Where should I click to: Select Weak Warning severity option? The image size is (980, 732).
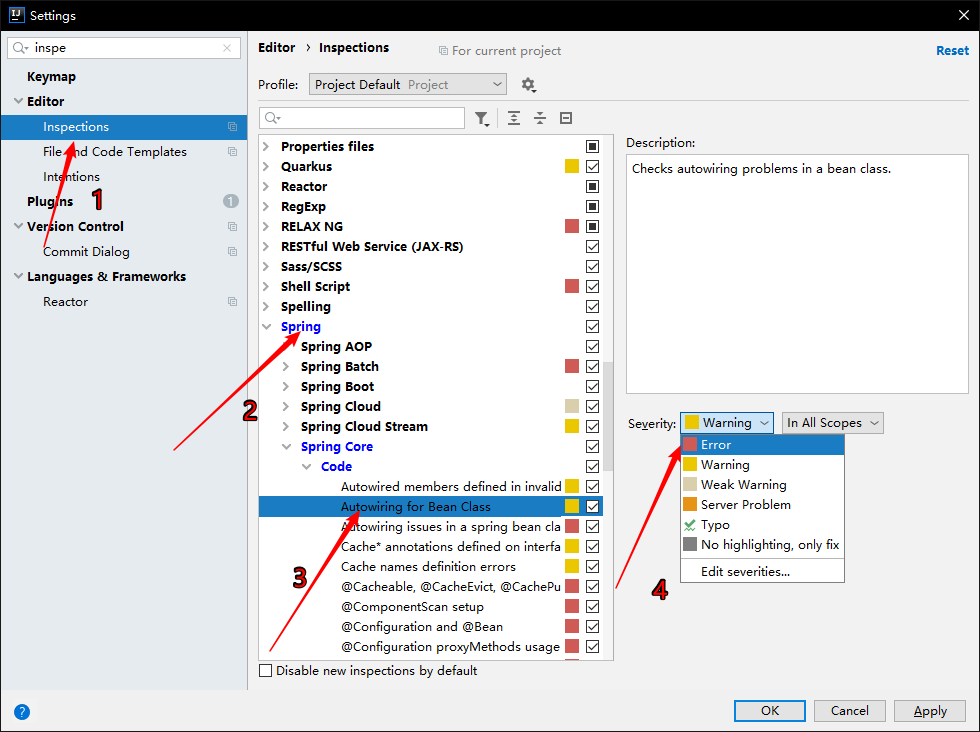click(x=762, y=484)
